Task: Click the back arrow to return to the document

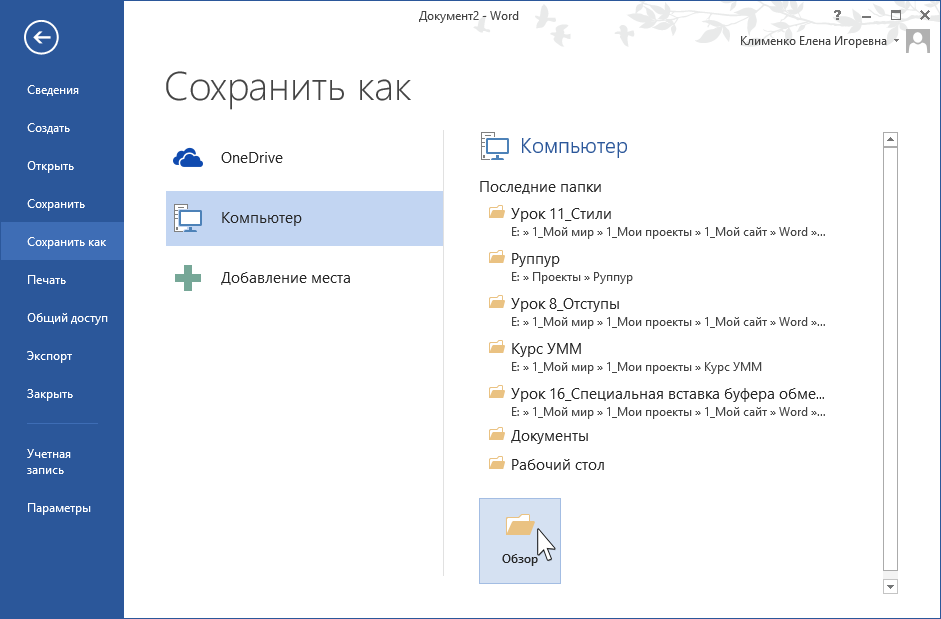Action: [x=41, y=37]
